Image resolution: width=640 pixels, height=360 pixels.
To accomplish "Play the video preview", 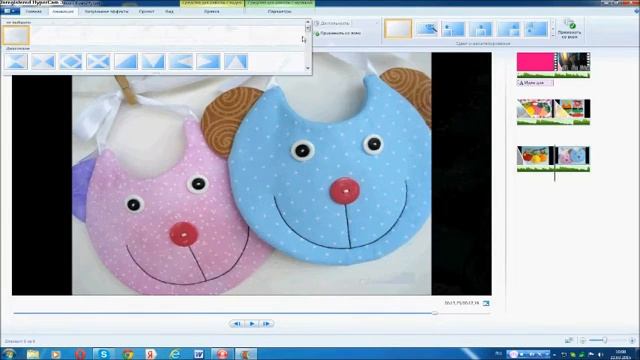I will 252,324.
